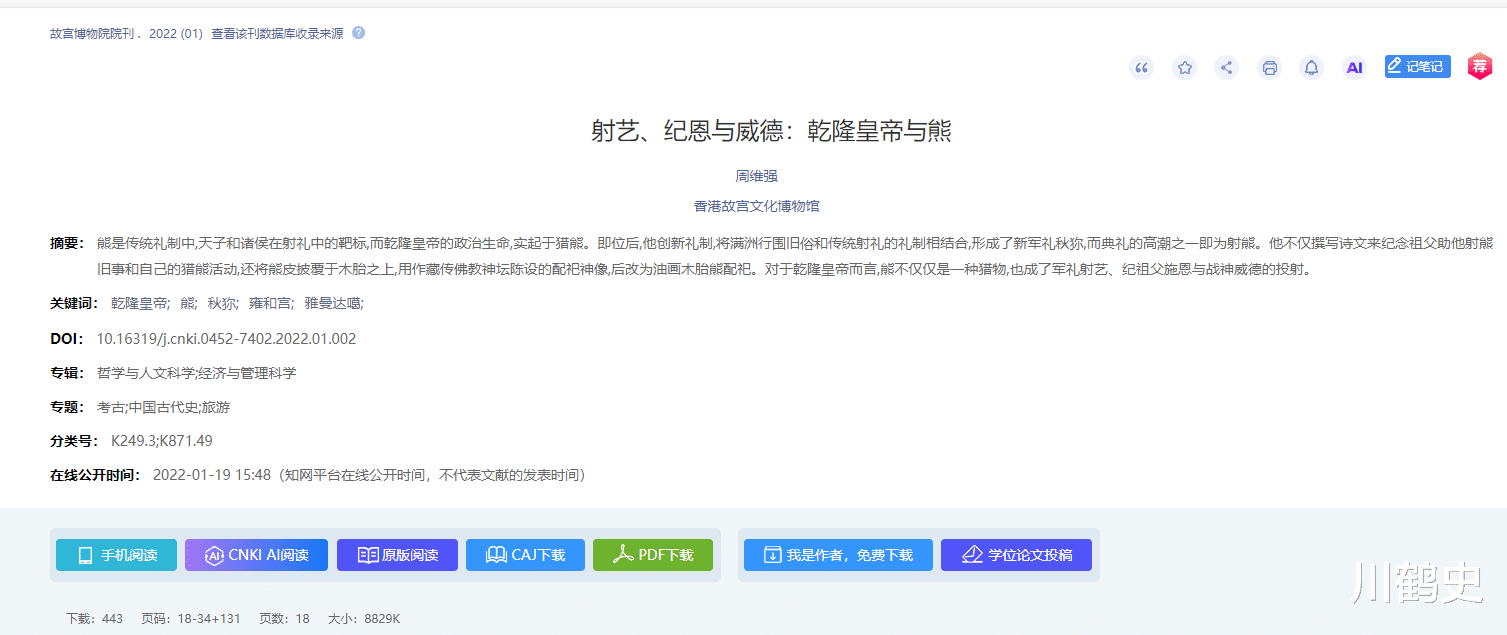Click the red 荐 recommend hexagon icon
Image resolution: width=1507 pixels, height=635 pixels.
click(1479, 67)
